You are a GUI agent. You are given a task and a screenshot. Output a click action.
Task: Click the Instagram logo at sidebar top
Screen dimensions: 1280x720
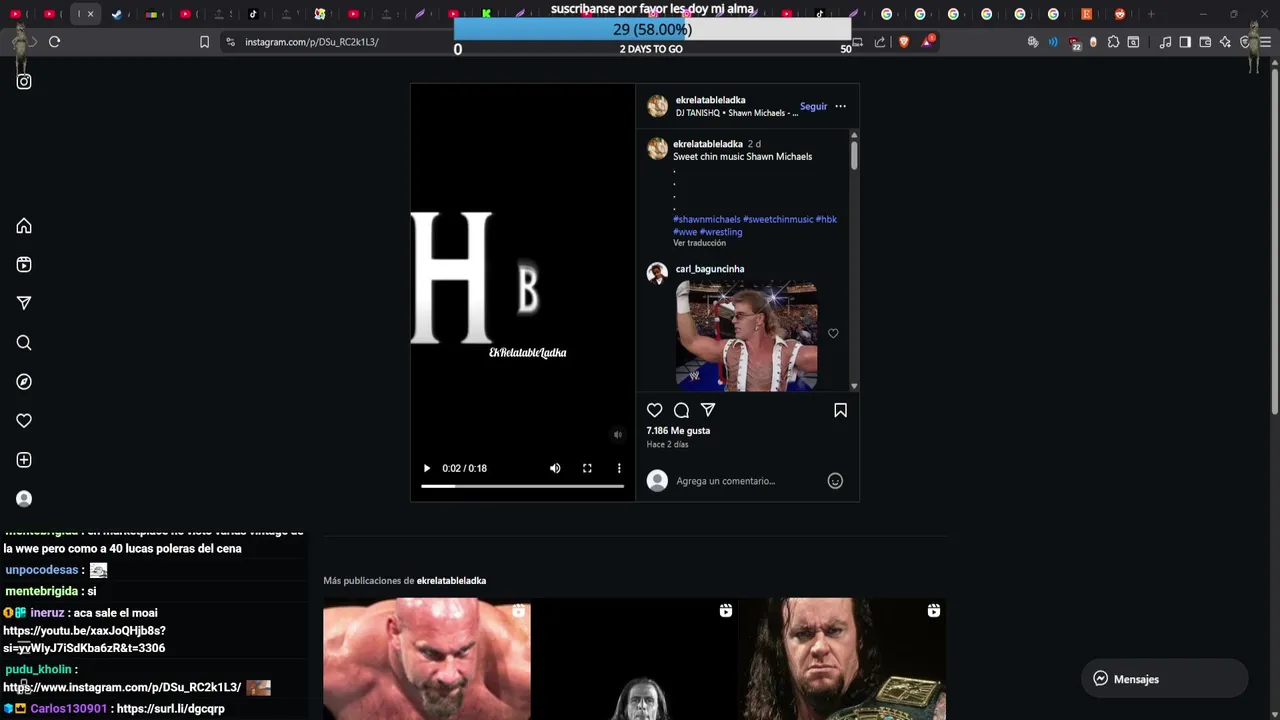(x=24, y=82)
